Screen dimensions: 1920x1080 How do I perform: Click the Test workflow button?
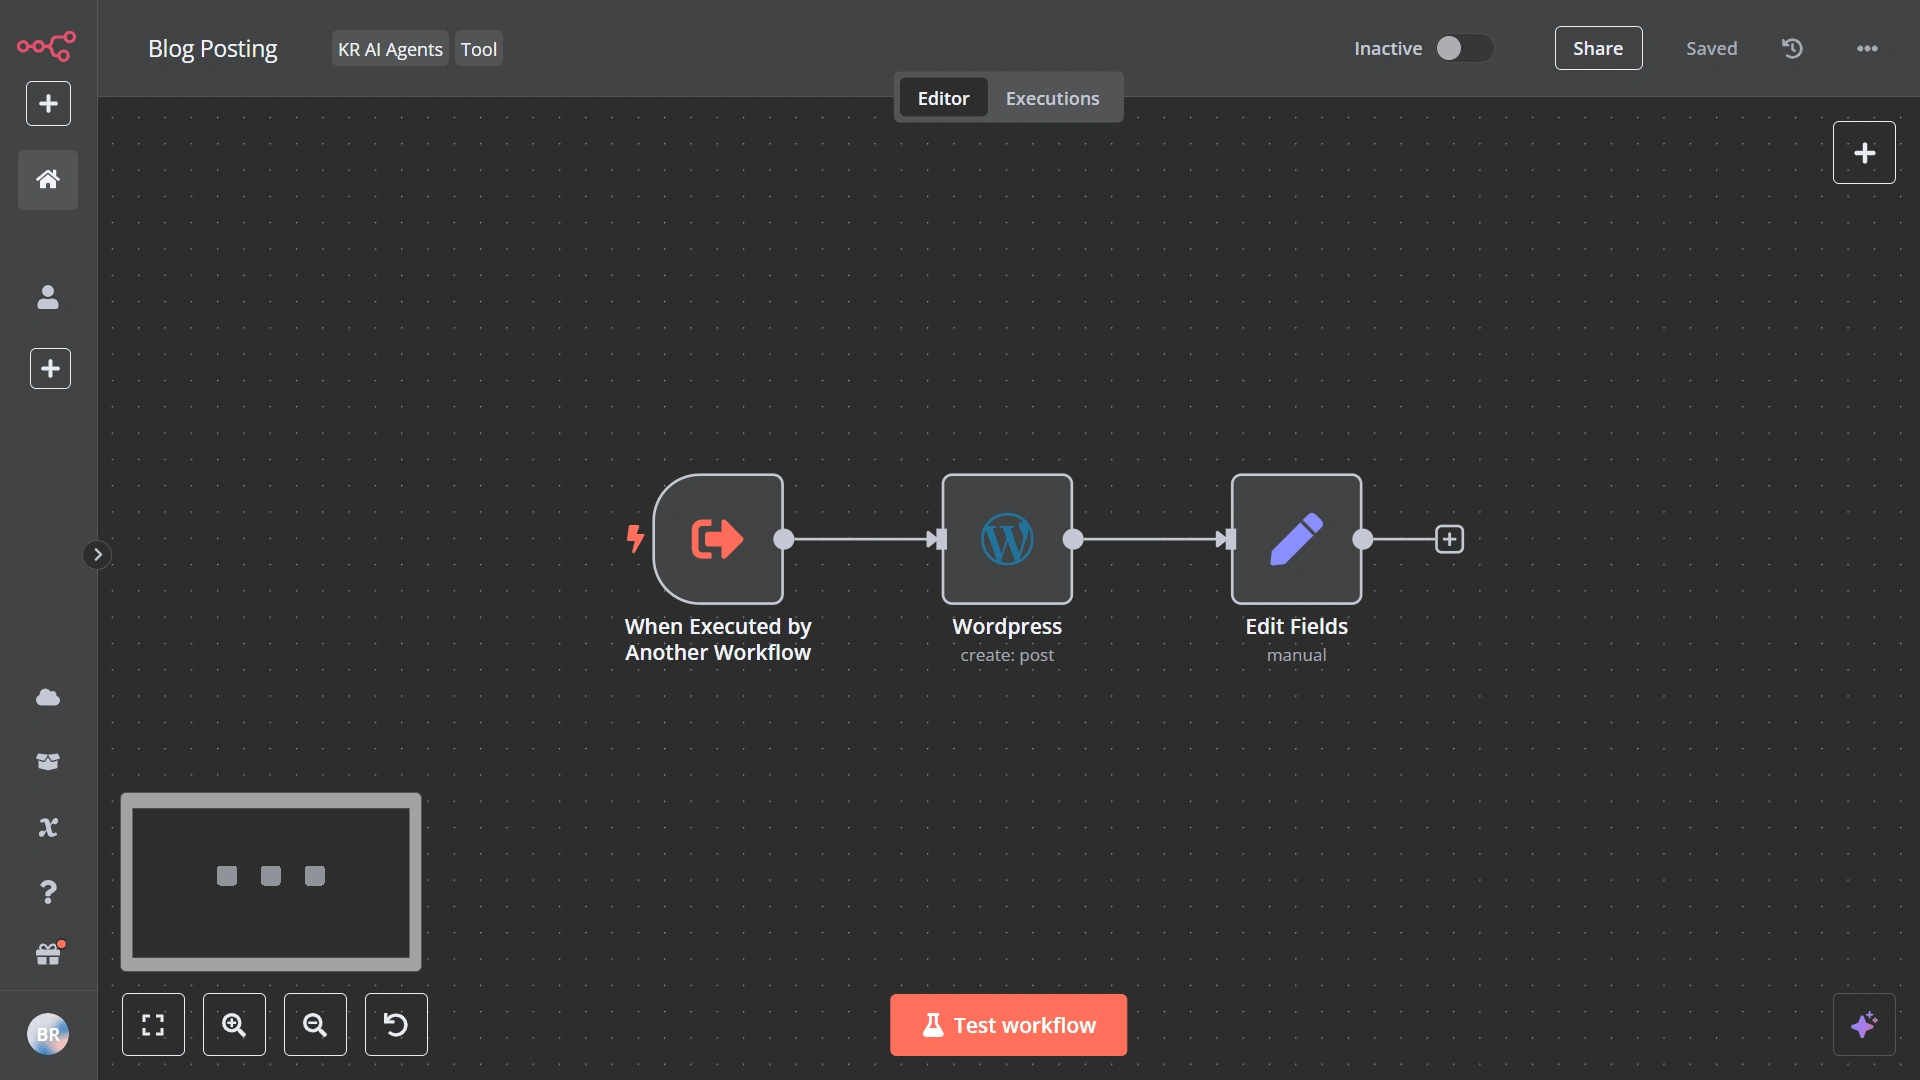[x=1007, y=1023]
